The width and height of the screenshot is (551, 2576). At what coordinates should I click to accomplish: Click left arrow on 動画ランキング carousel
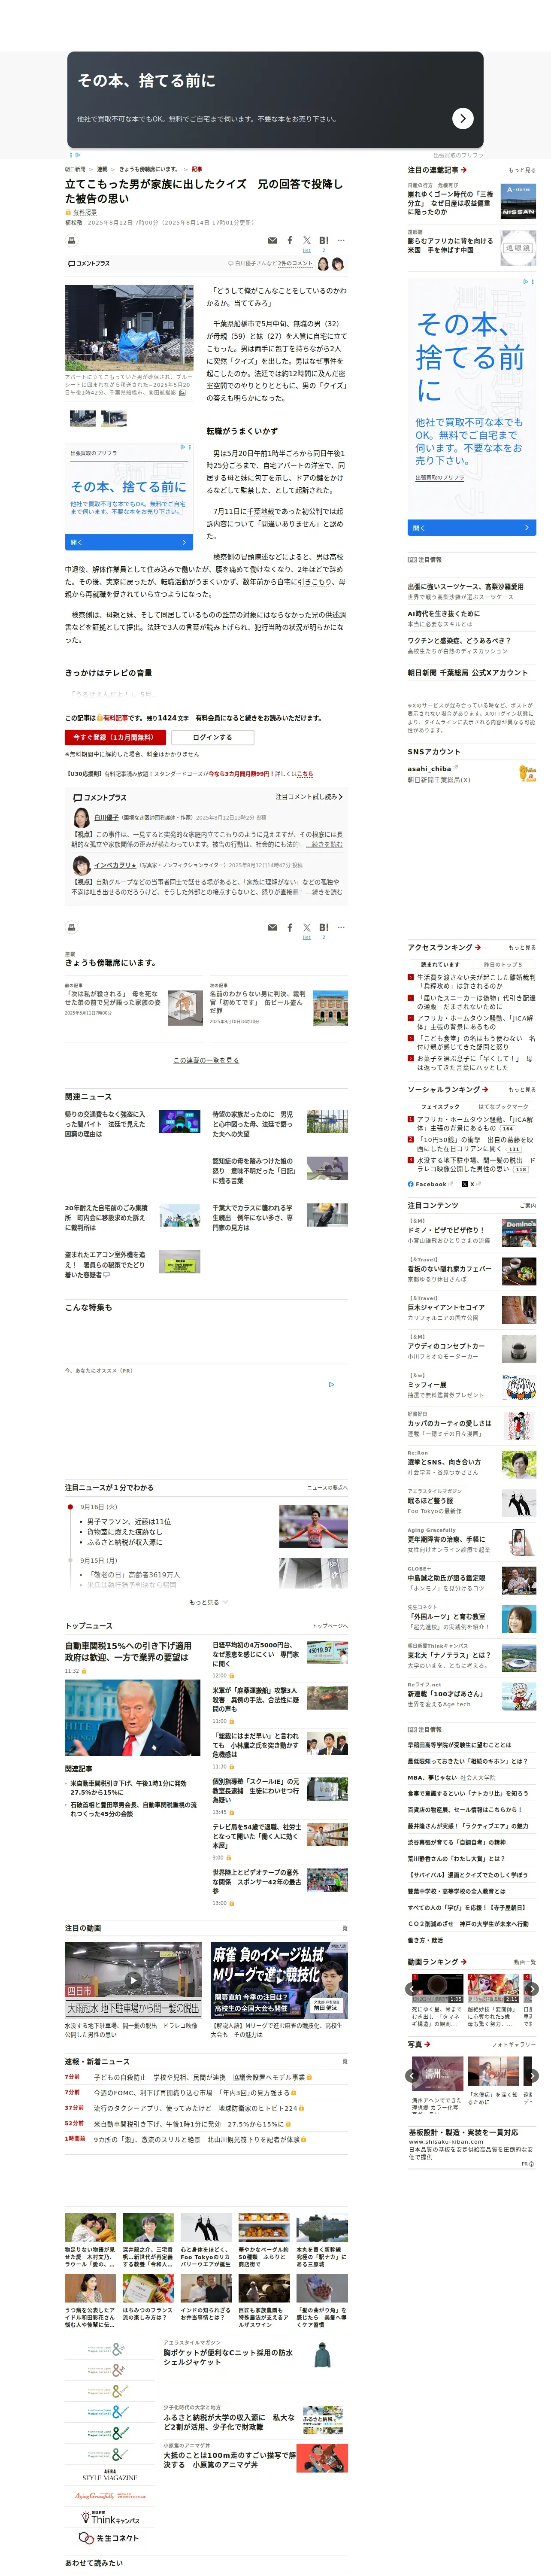point(411,1989)
